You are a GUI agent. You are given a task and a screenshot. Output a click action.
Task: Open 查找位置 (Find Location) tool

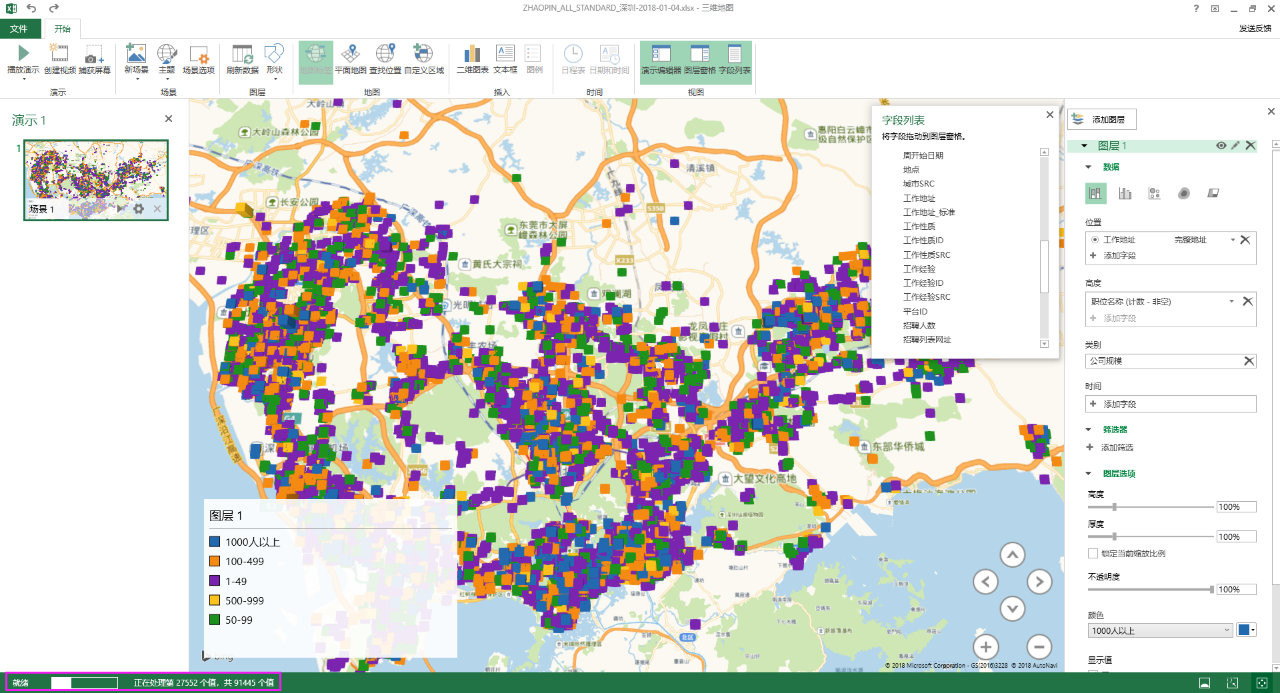click(x=385, y=57)
